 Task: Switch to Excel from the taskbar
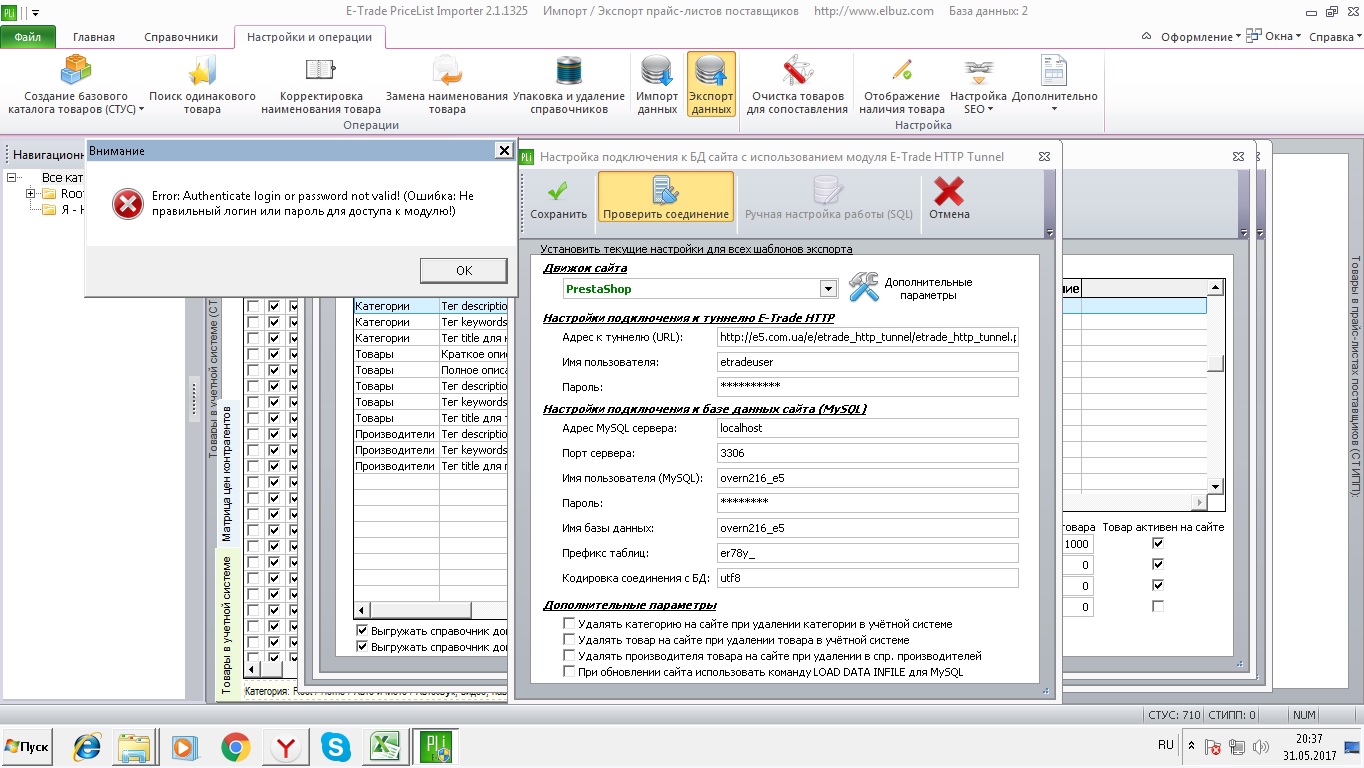[x=386, y=746]
